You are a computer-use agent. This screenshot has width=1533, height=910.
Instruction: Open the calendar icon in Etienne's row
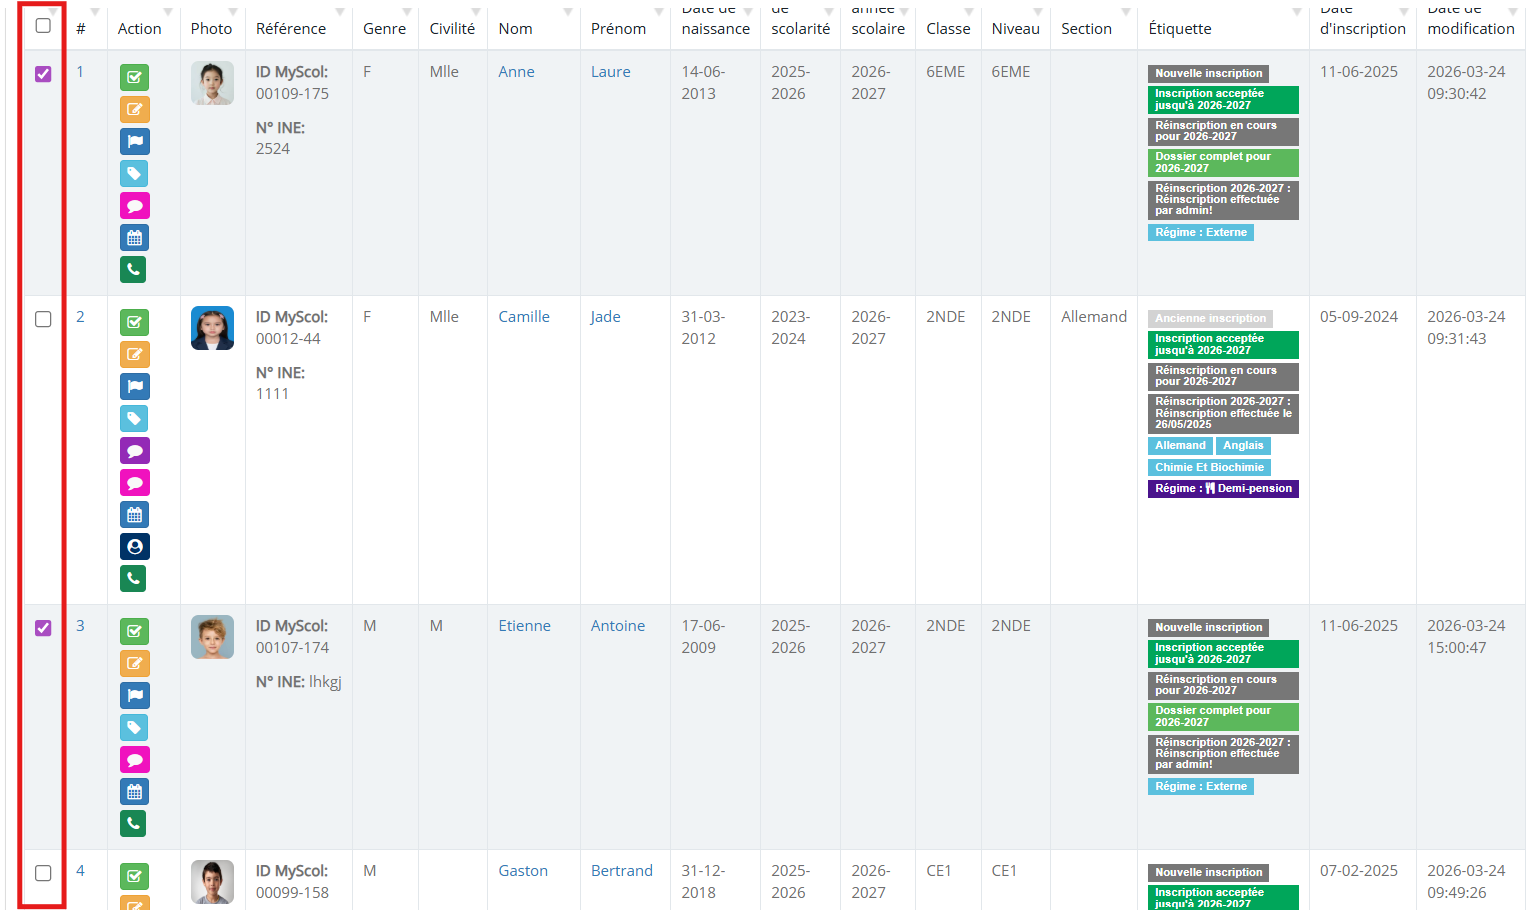point(134,792)
